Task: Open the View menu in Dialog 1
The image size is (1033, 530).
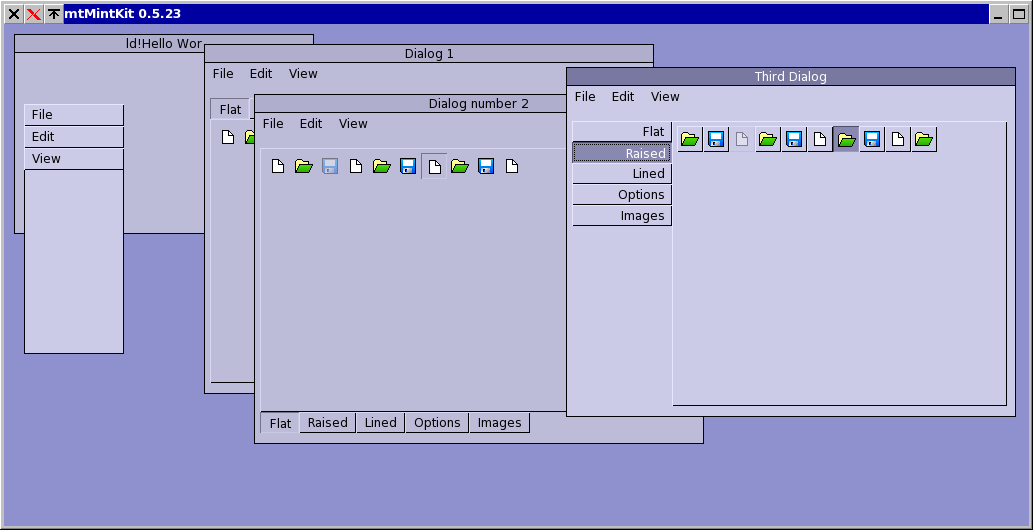Action: point(303,74)
